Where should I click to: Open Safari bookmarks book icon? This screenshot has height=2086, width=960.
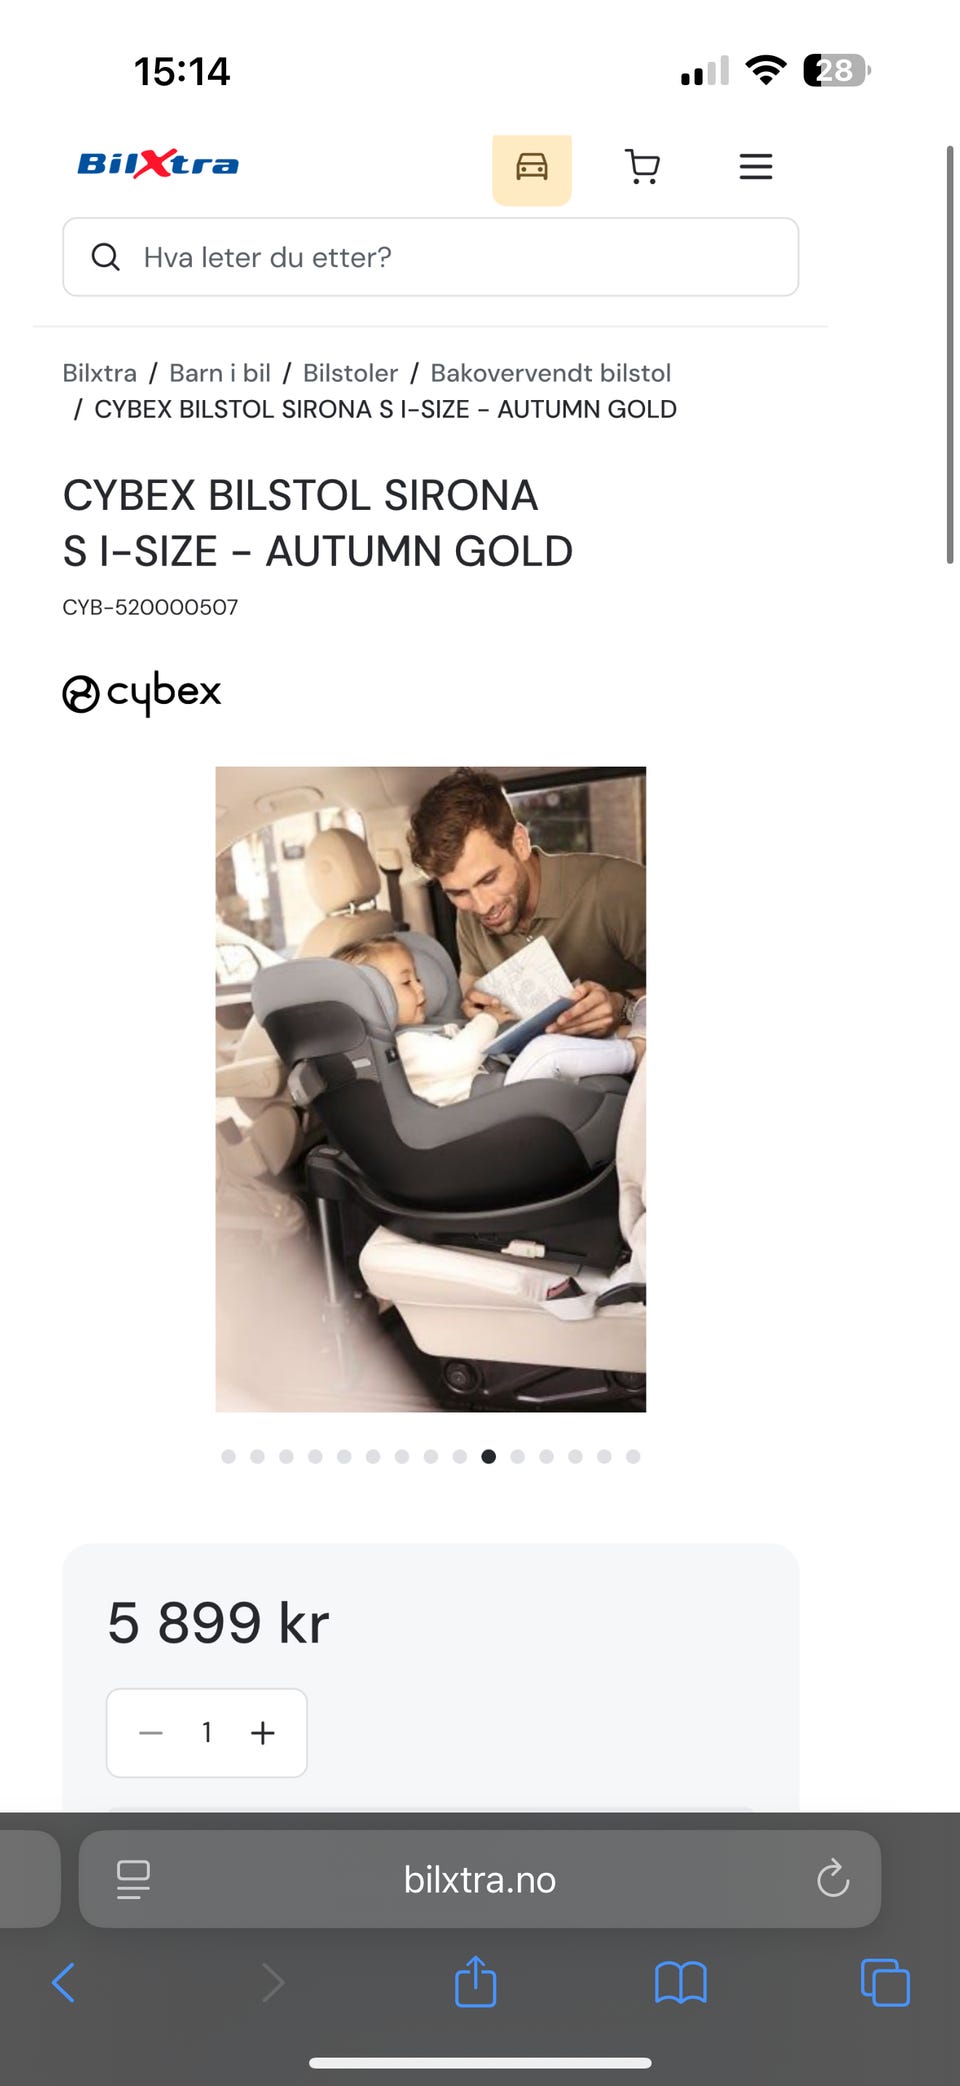tap(681, 1982)
